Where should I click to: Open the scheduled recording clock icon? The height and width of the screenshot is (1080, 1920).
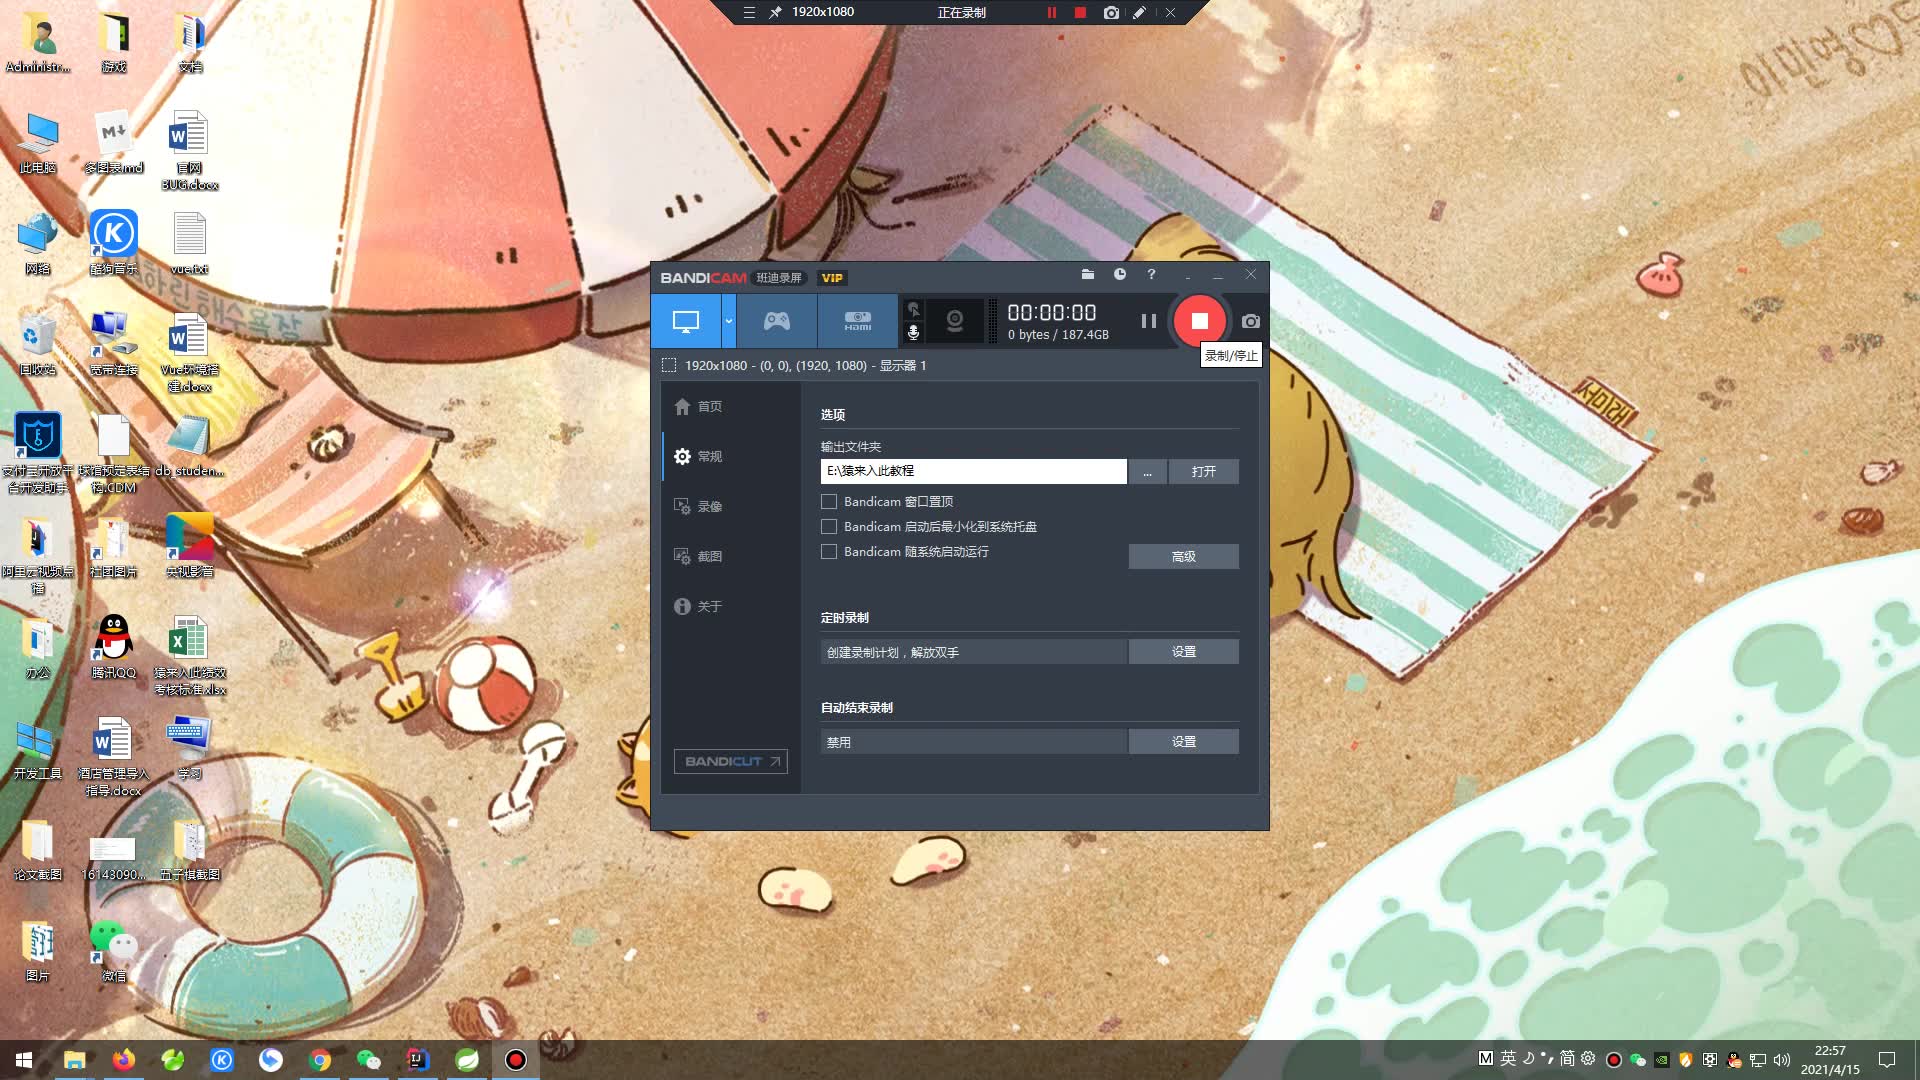(x=1120, y=274)
